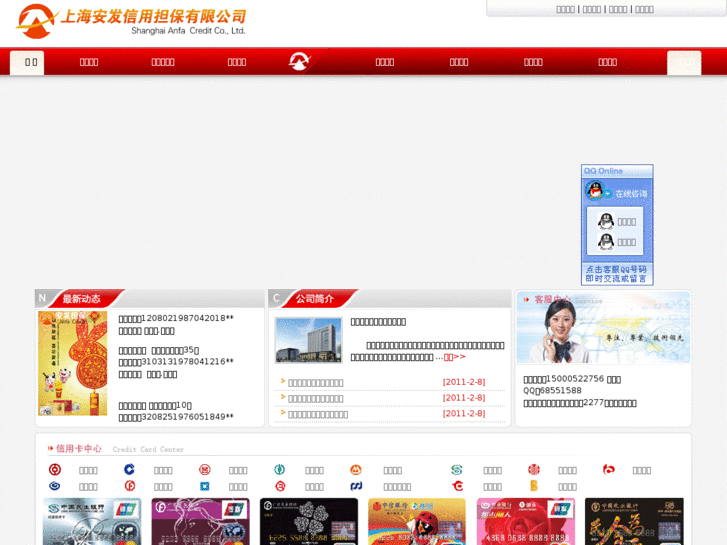Open the black Agricultural Bank gold-lettered card
Screen dimensions: 727x545
tap(634, 521)
